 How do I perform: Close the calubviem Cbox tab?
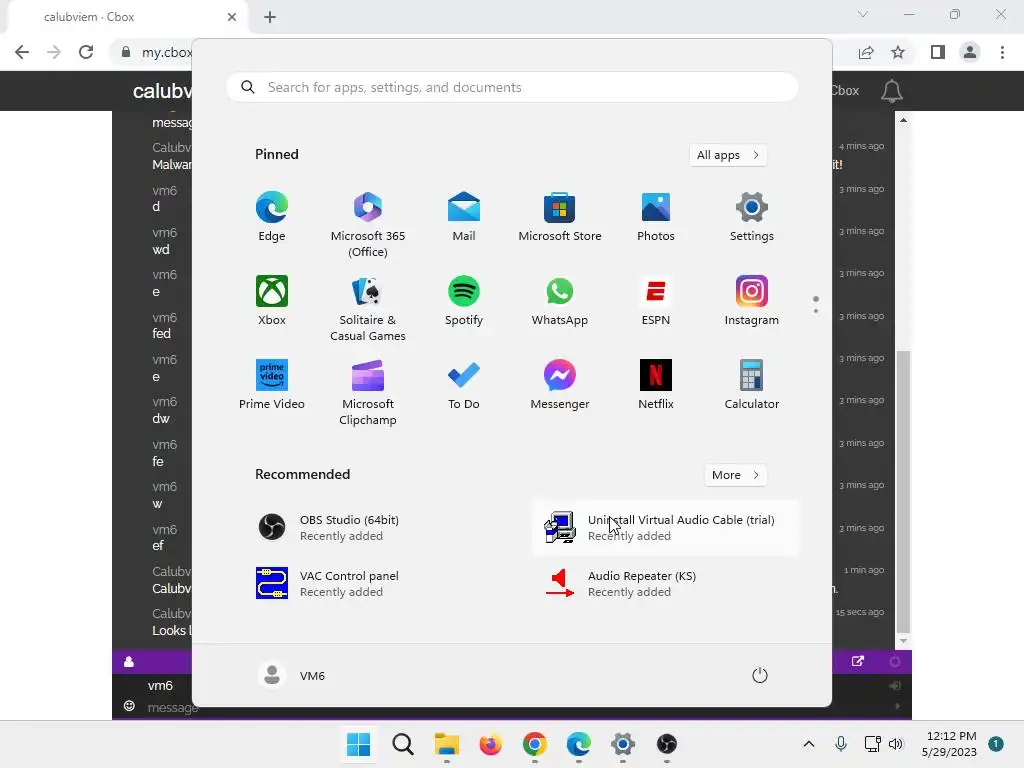point(232,17)
